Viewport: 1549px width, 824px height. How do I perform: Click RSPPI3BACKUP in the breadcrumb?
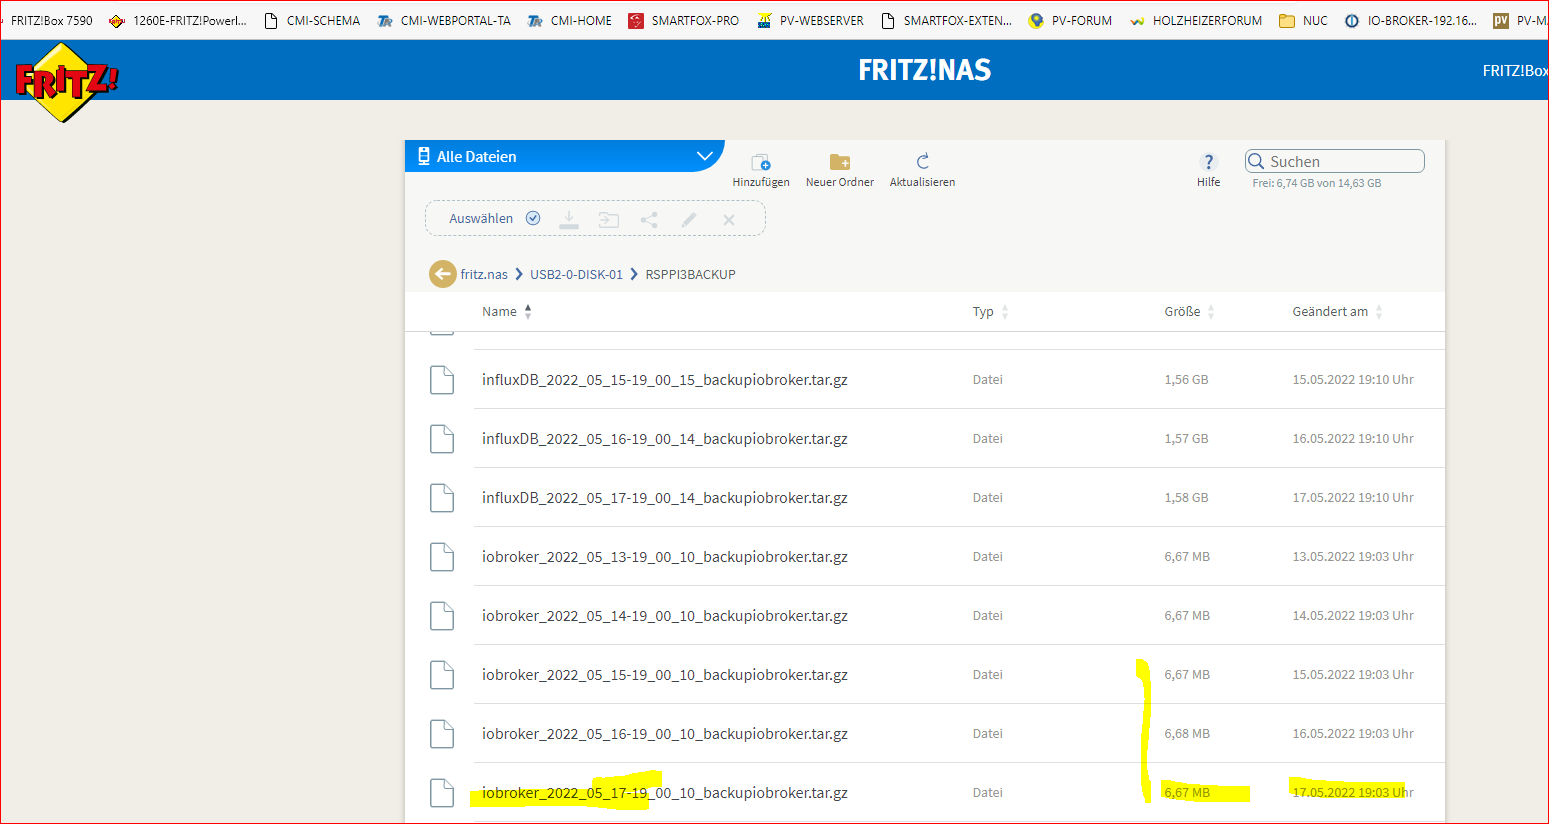click(690, 274)
